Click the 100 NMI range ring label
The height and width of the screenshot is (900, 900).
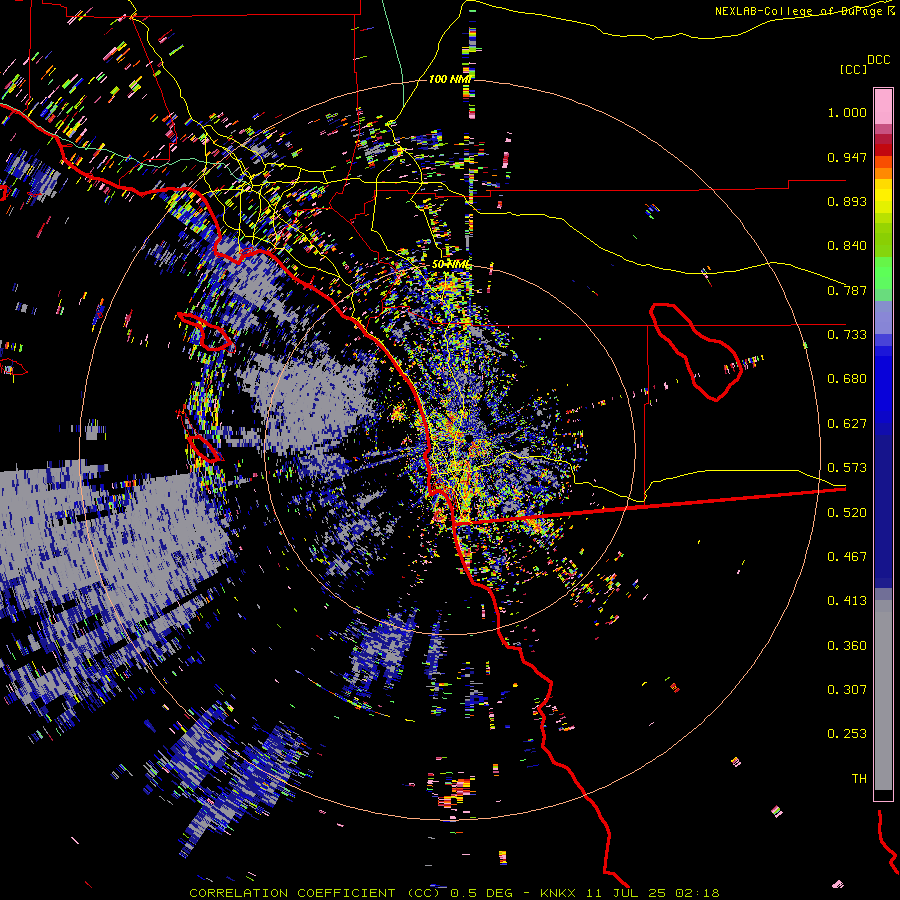[x=450, y=79]
